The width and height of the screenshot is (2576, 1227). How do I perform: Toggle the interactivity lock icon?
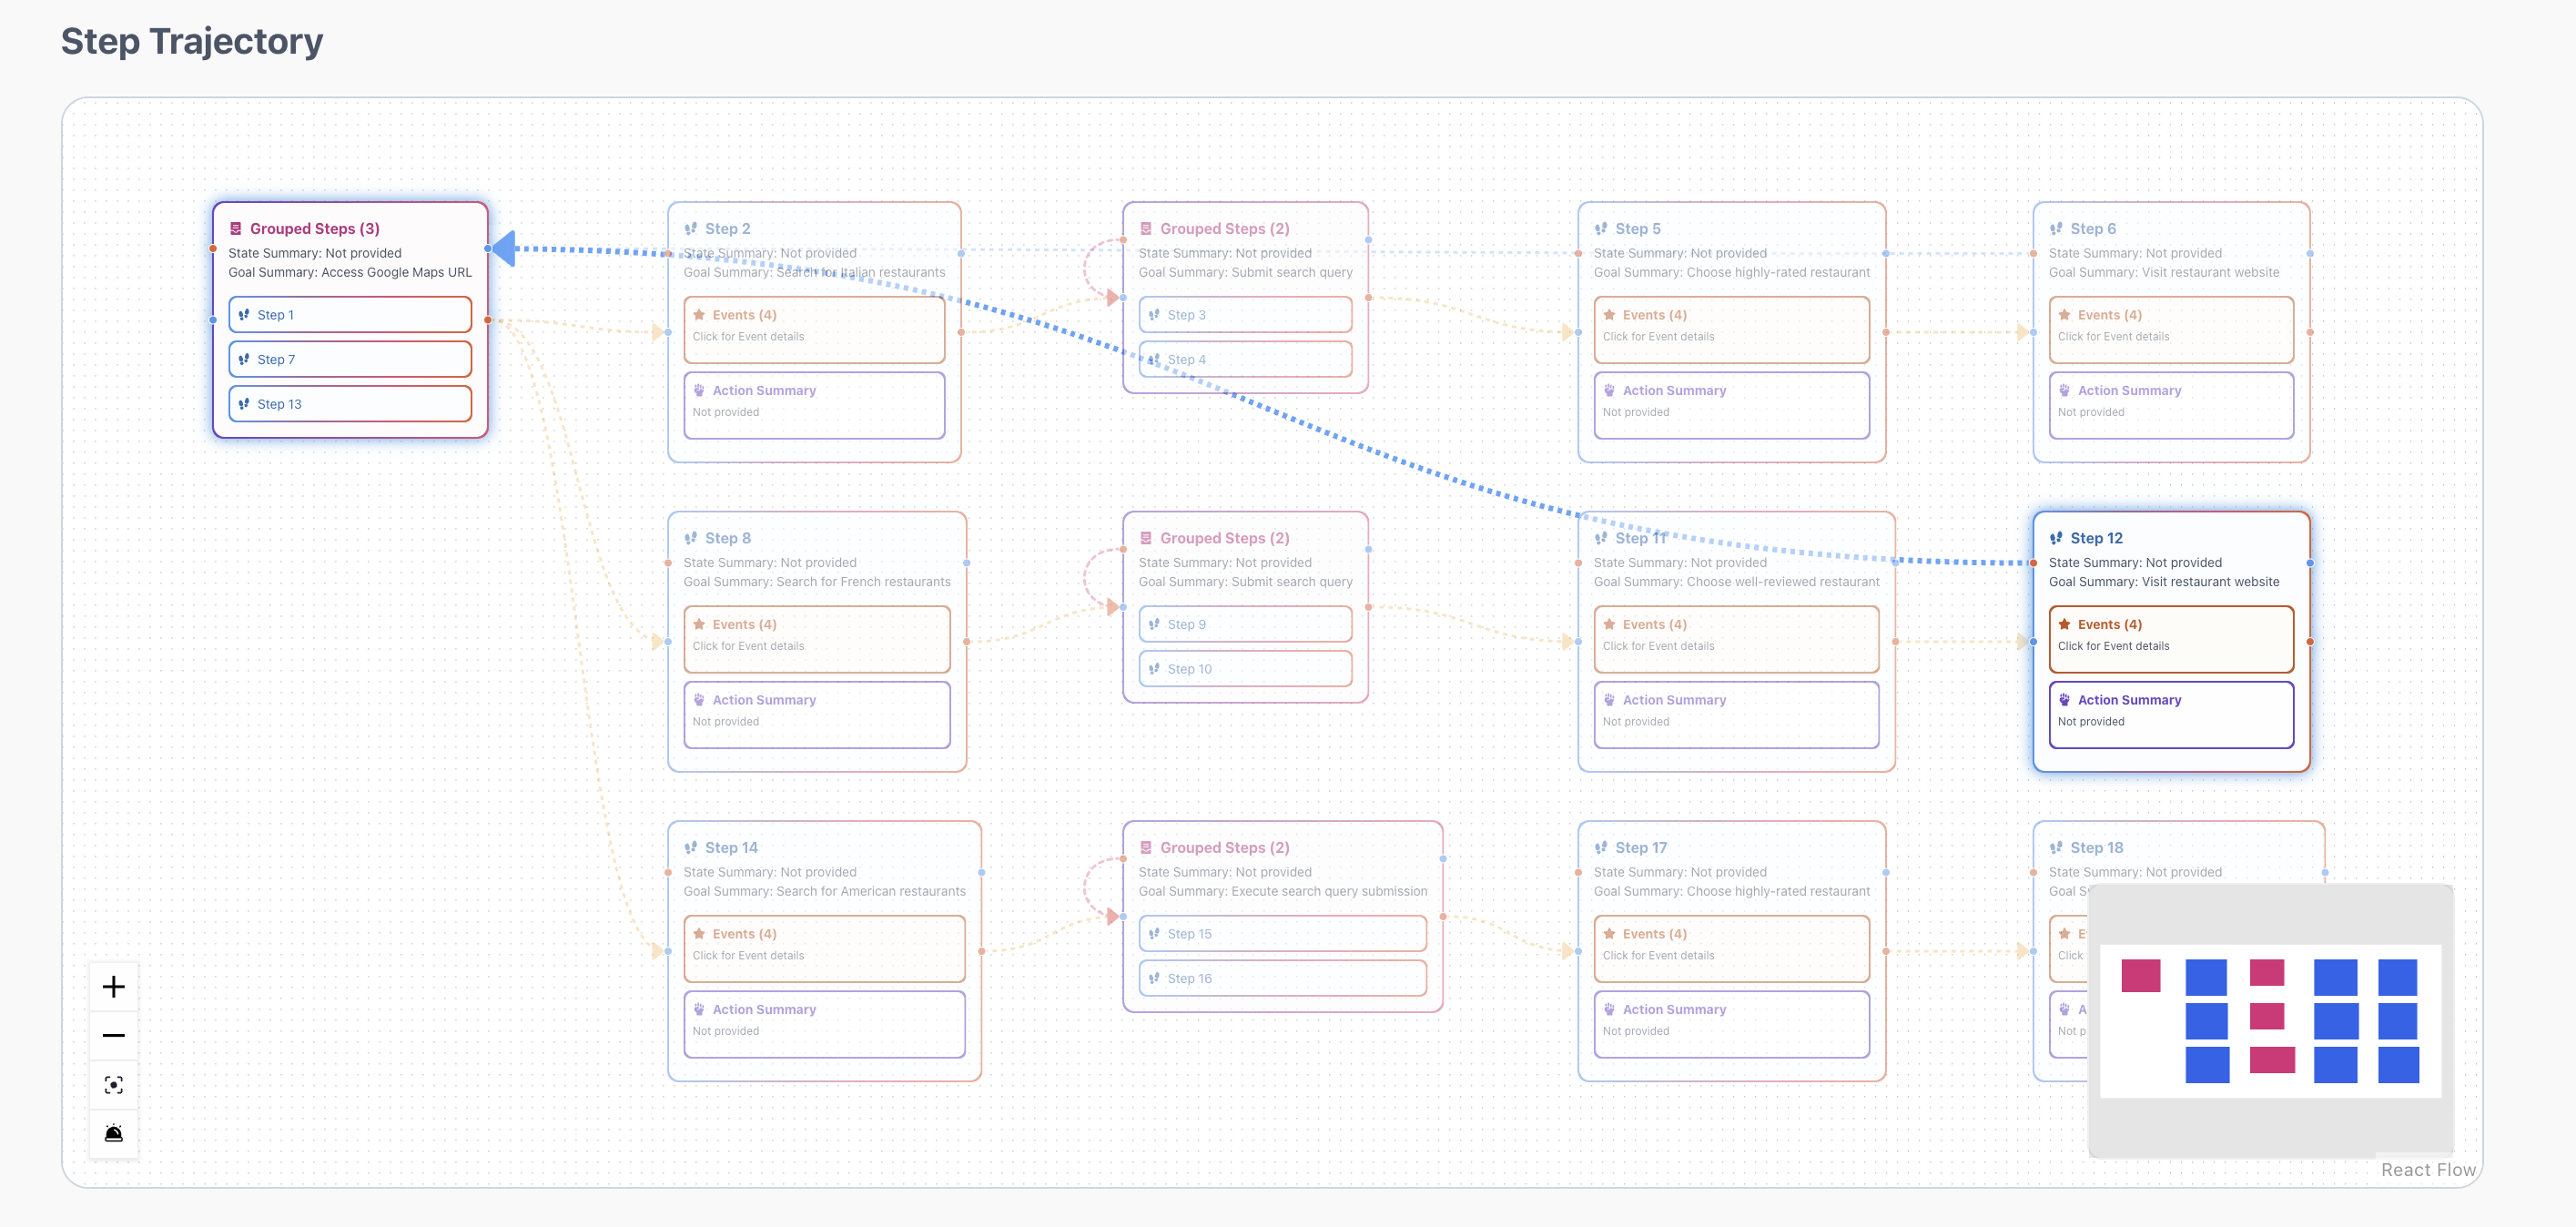coord(113,1133)
